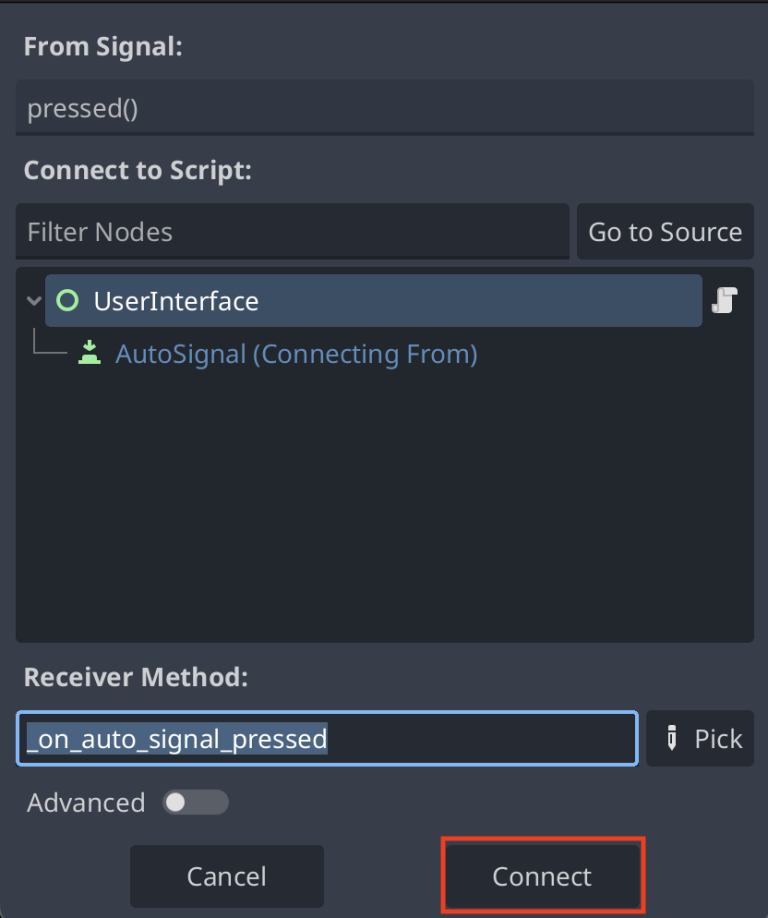Collapse the UserInterface tree branch
This screenshot has height=918, width=768.
tap(33, 300)
